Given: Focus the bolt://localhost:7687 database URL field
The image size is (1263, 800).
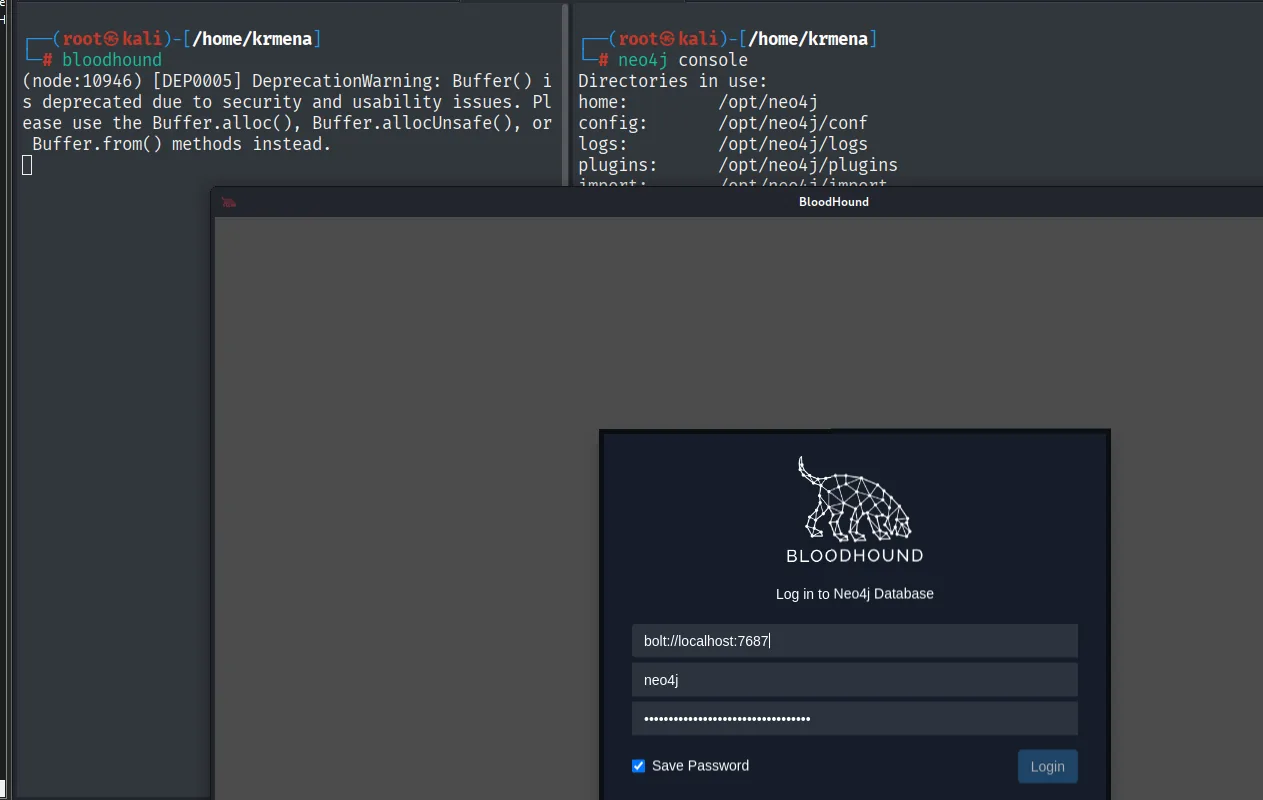Looking at the screenshot, I should tap(854, 641).
